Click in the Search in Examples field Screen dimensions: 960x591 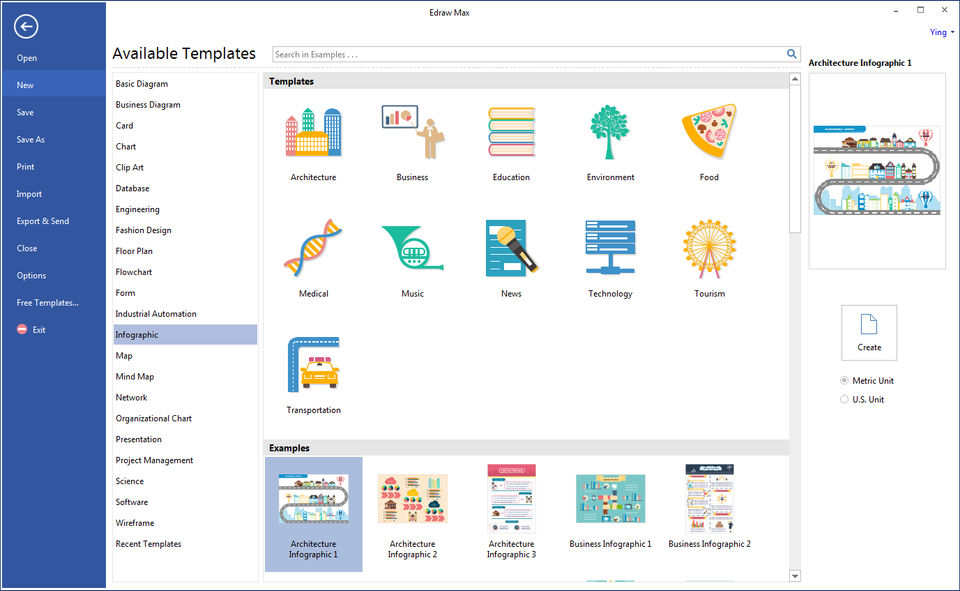529,54
